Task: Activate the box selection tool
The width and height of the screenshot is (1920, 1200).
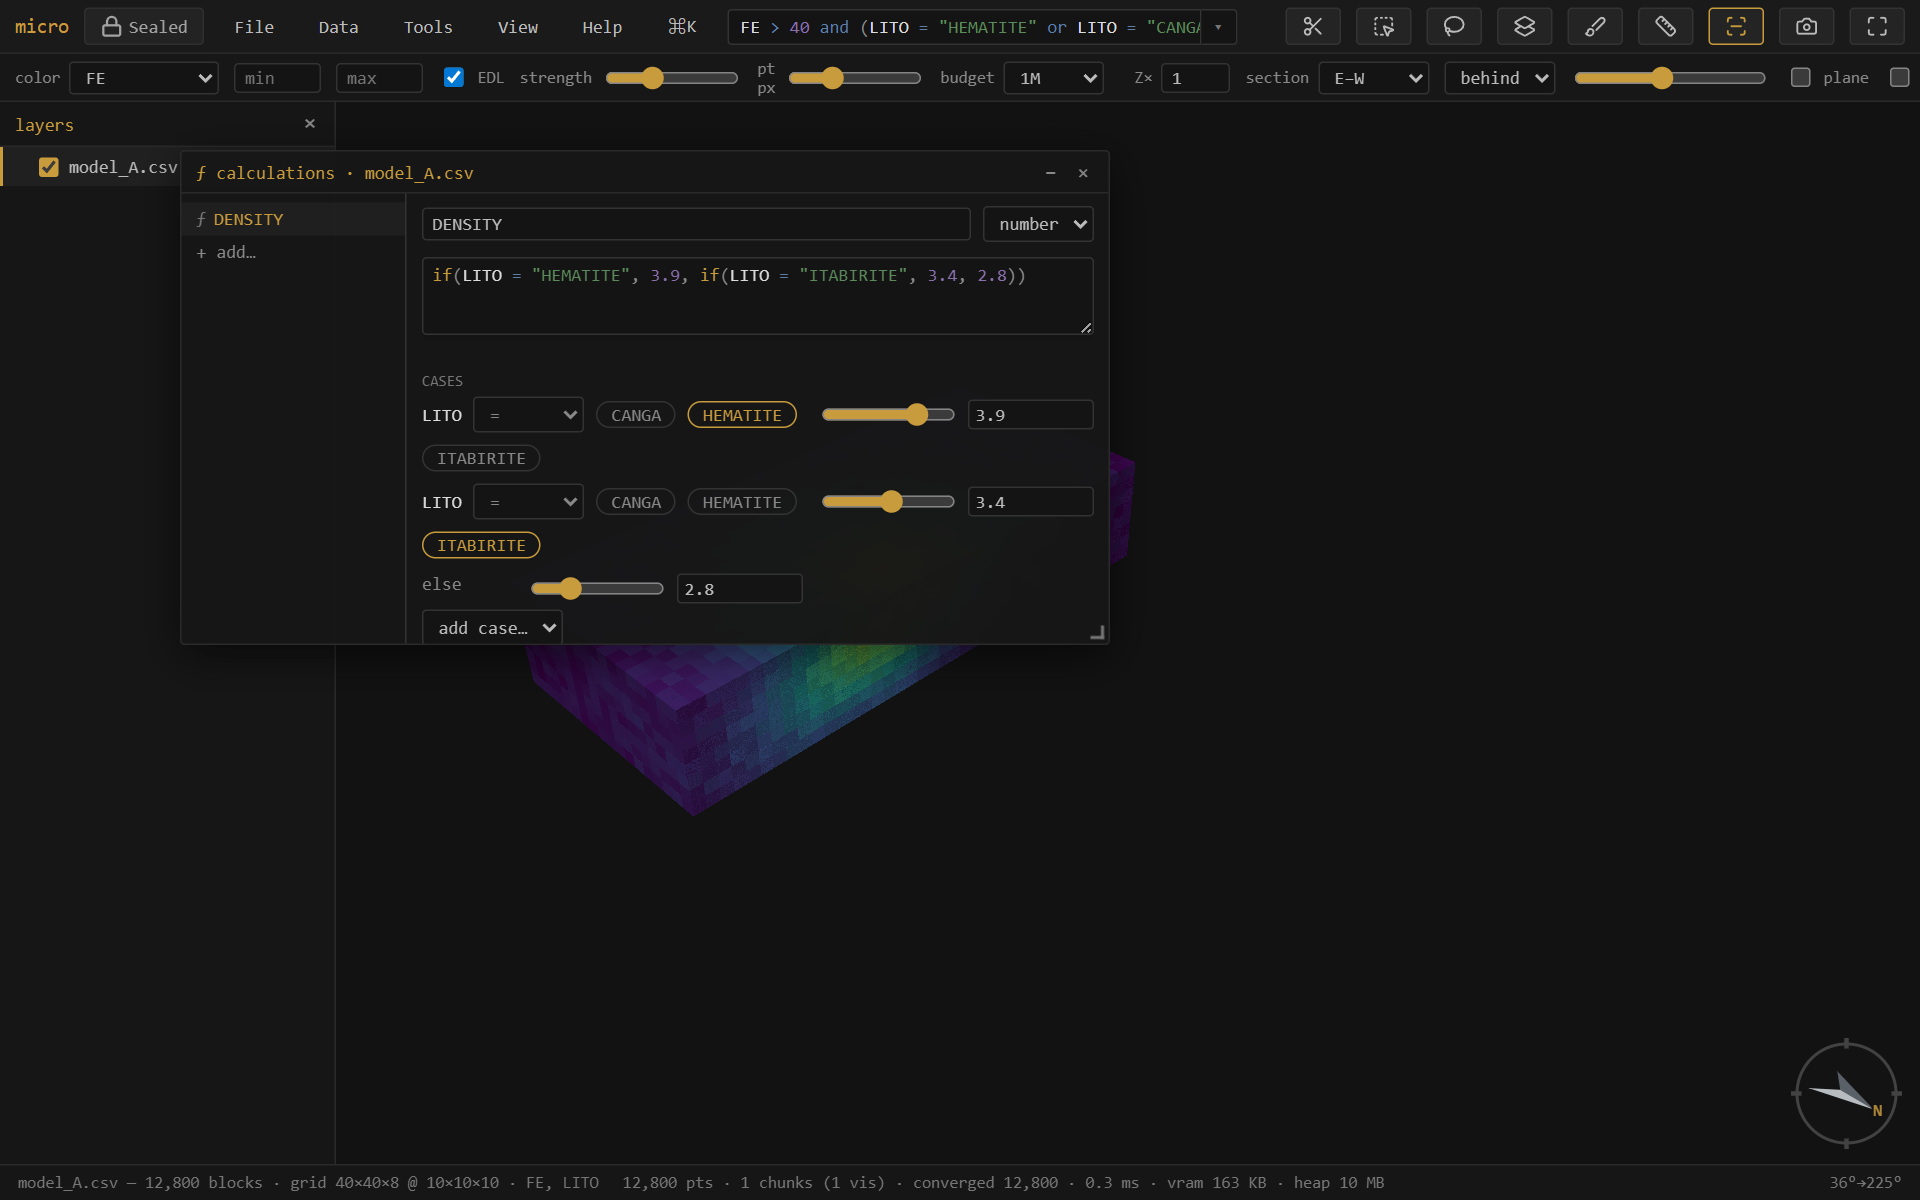Action: (x=1383, y=27)
